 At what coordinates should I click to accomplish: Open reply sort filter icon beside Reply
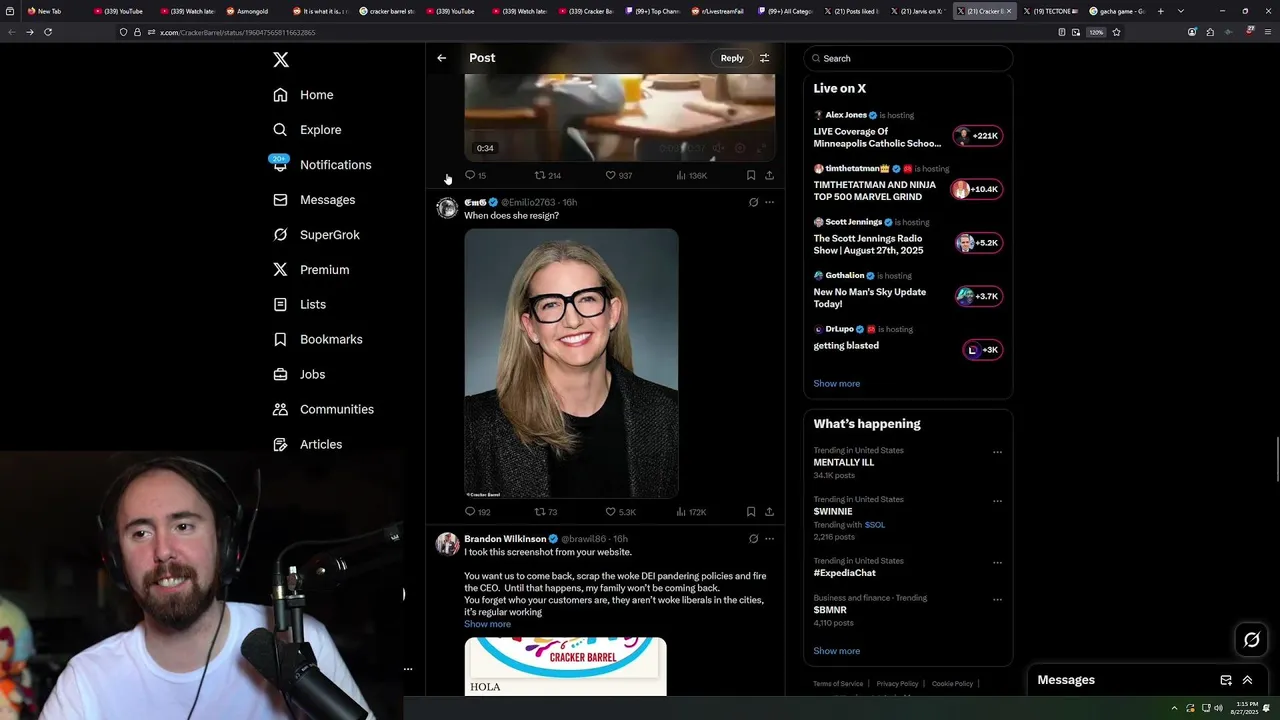[x=765, y=58]
